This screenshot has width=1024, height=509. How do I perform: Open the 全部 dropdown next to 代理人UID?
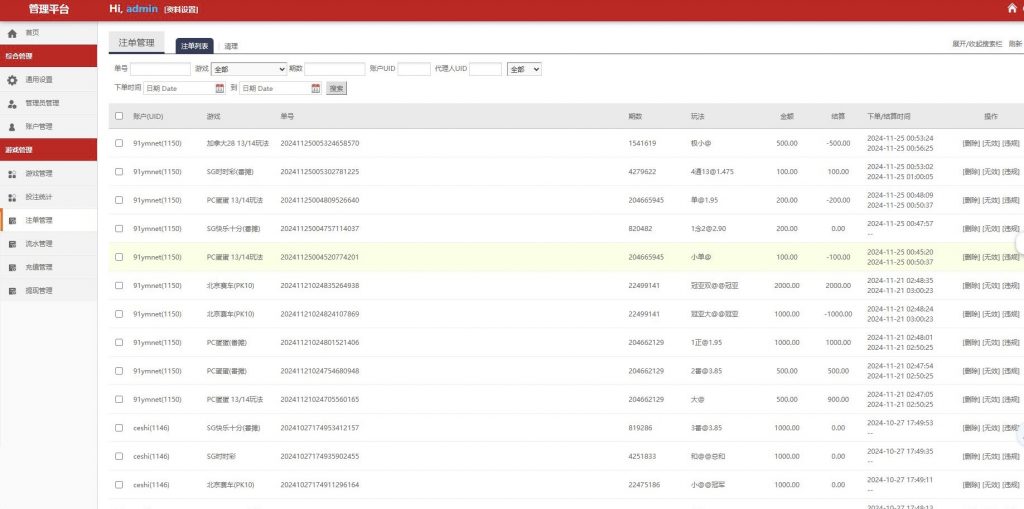point(524,69)
